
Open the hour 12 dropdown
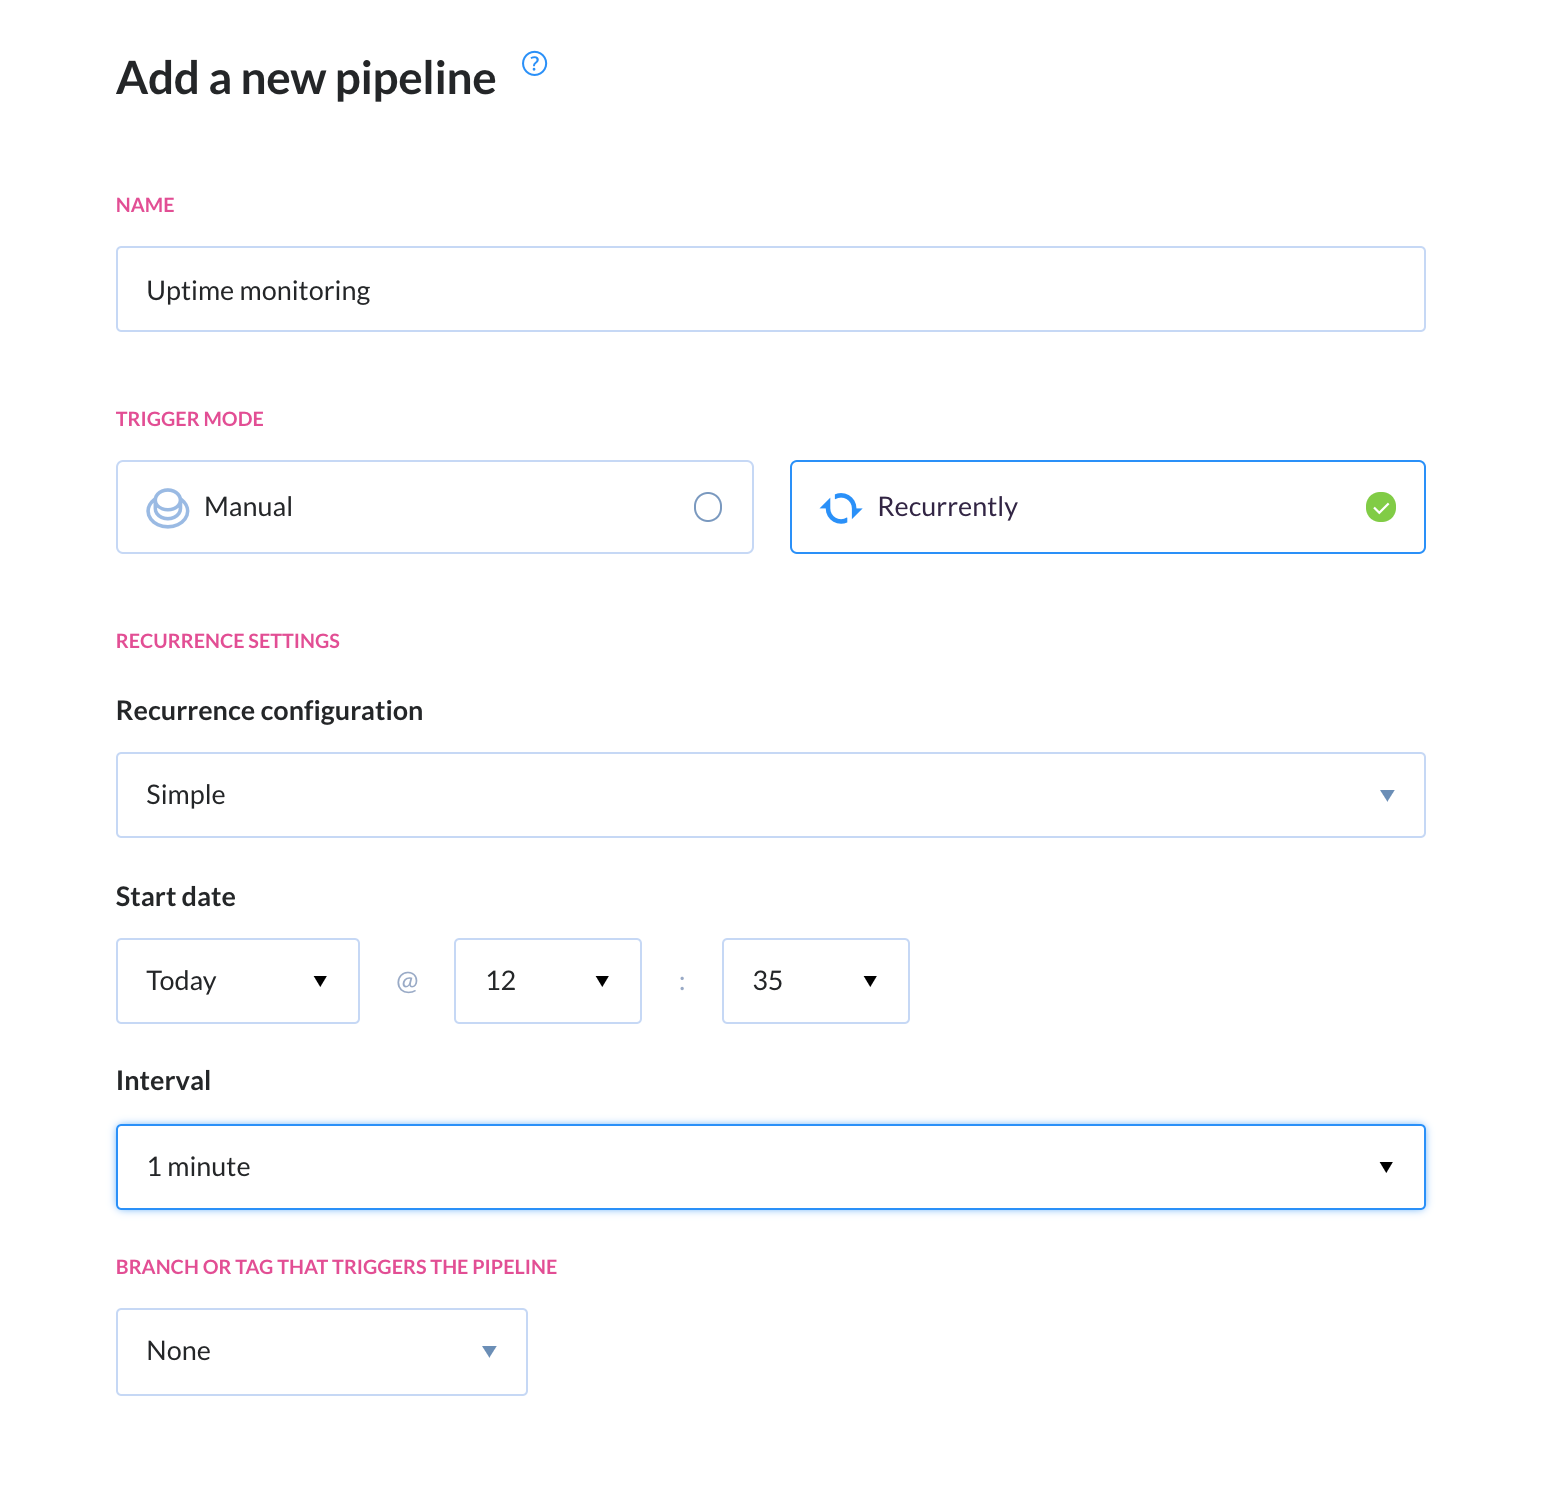pyautogui.click(x=548, y=981)
